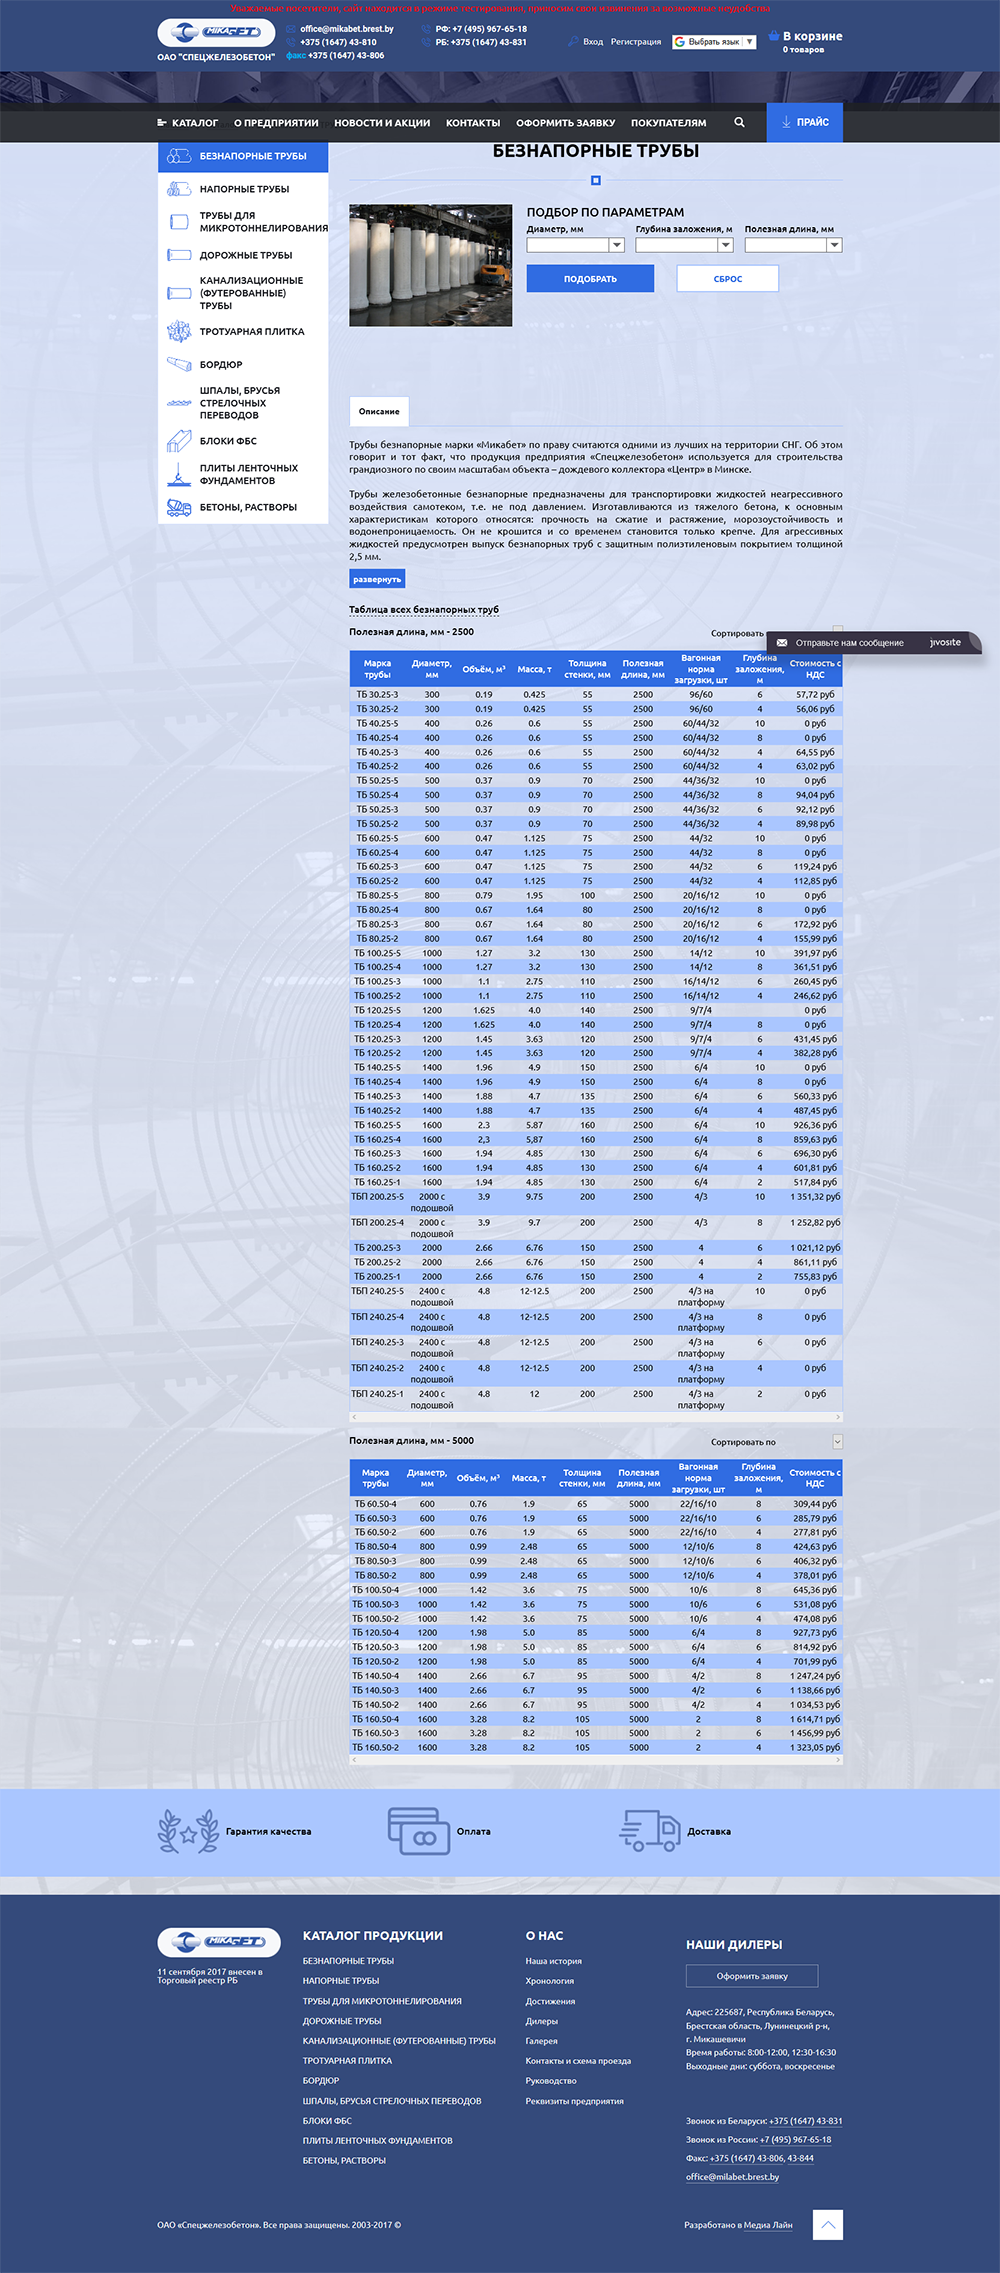This screenshot has height=2273, width=1000.
Task: Click the Блоки ФБС block icon
Action: [179, 441]
